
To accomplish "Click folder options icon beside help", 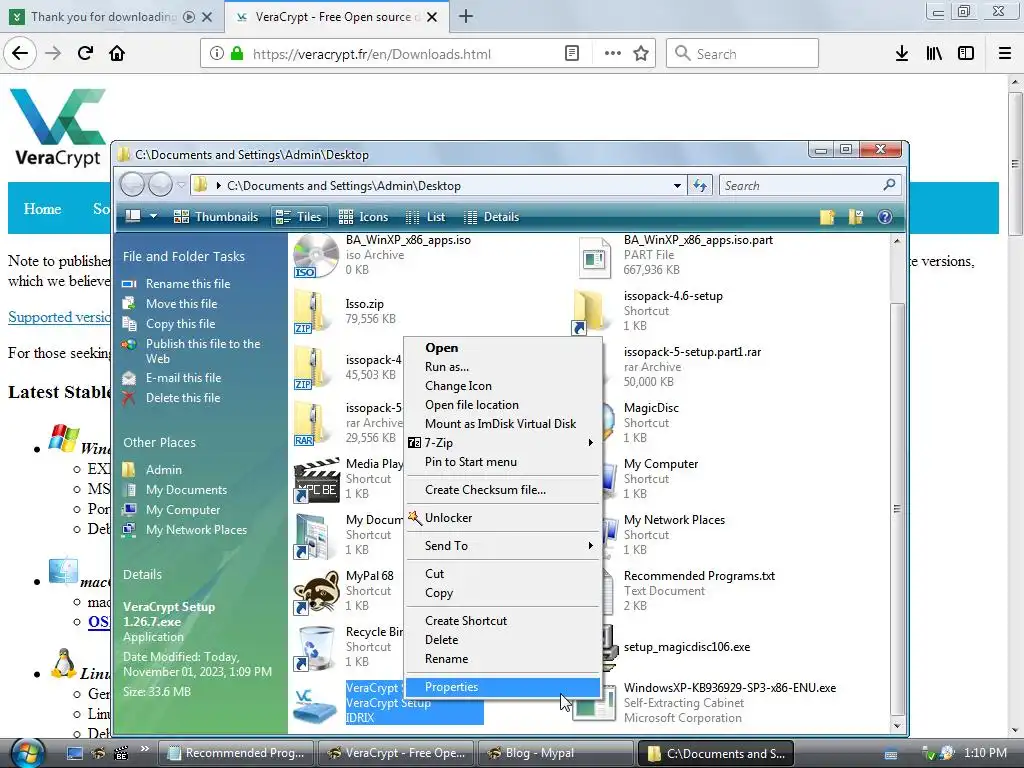I will tap(856, 217).
